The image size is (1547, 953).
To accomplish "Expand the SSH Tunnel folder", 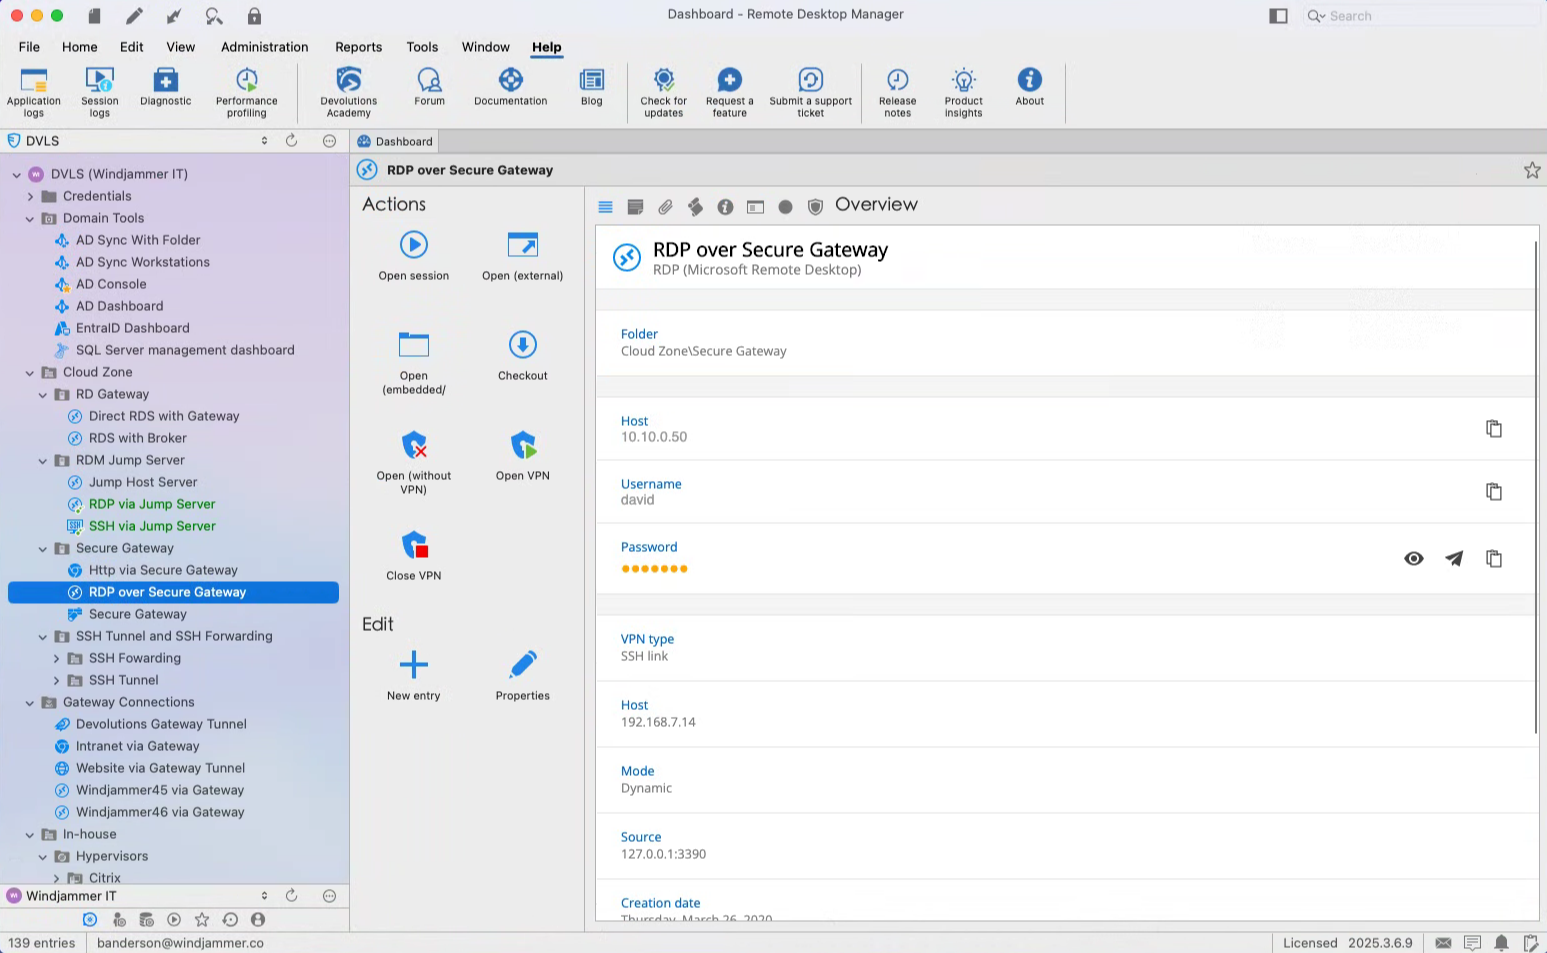I will pos(56,681).
